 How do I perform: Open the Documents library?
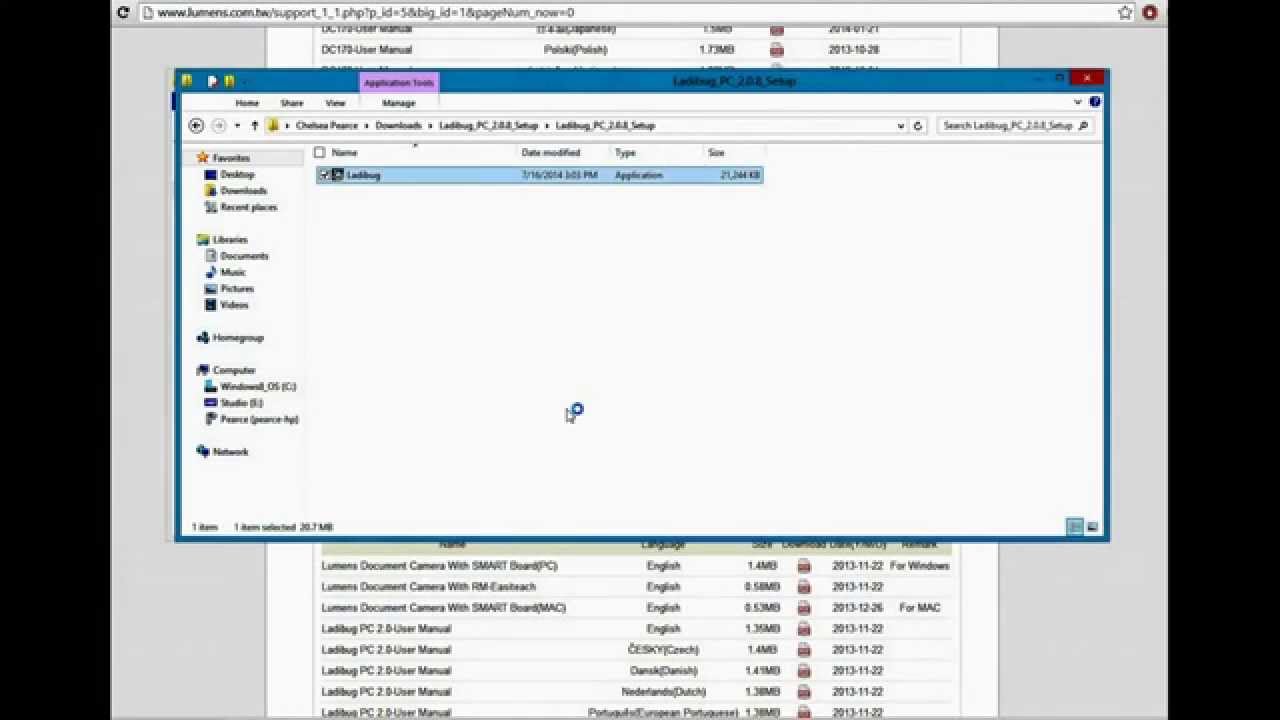[244, 256]
